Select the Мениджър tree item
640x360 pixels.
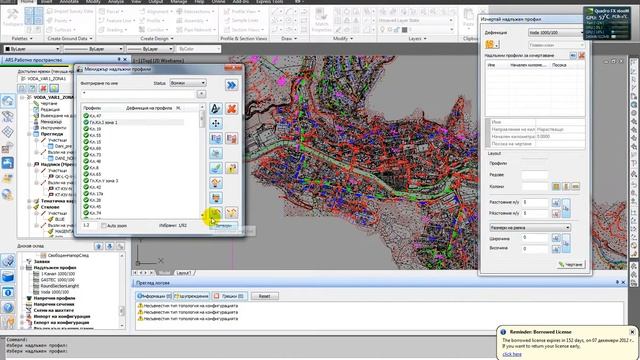click(x=51, y=122)
